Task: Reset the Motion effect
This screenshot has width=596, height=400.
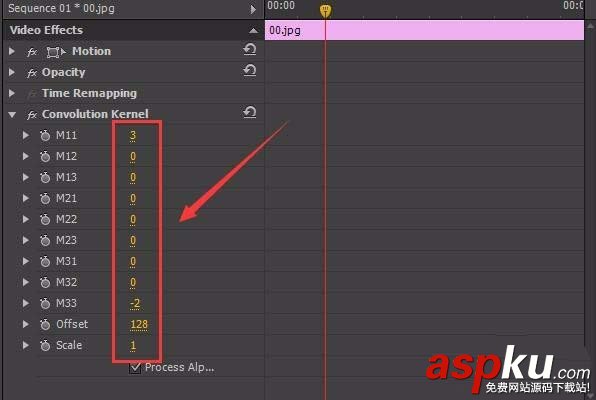Action: [x=250, y=49]
